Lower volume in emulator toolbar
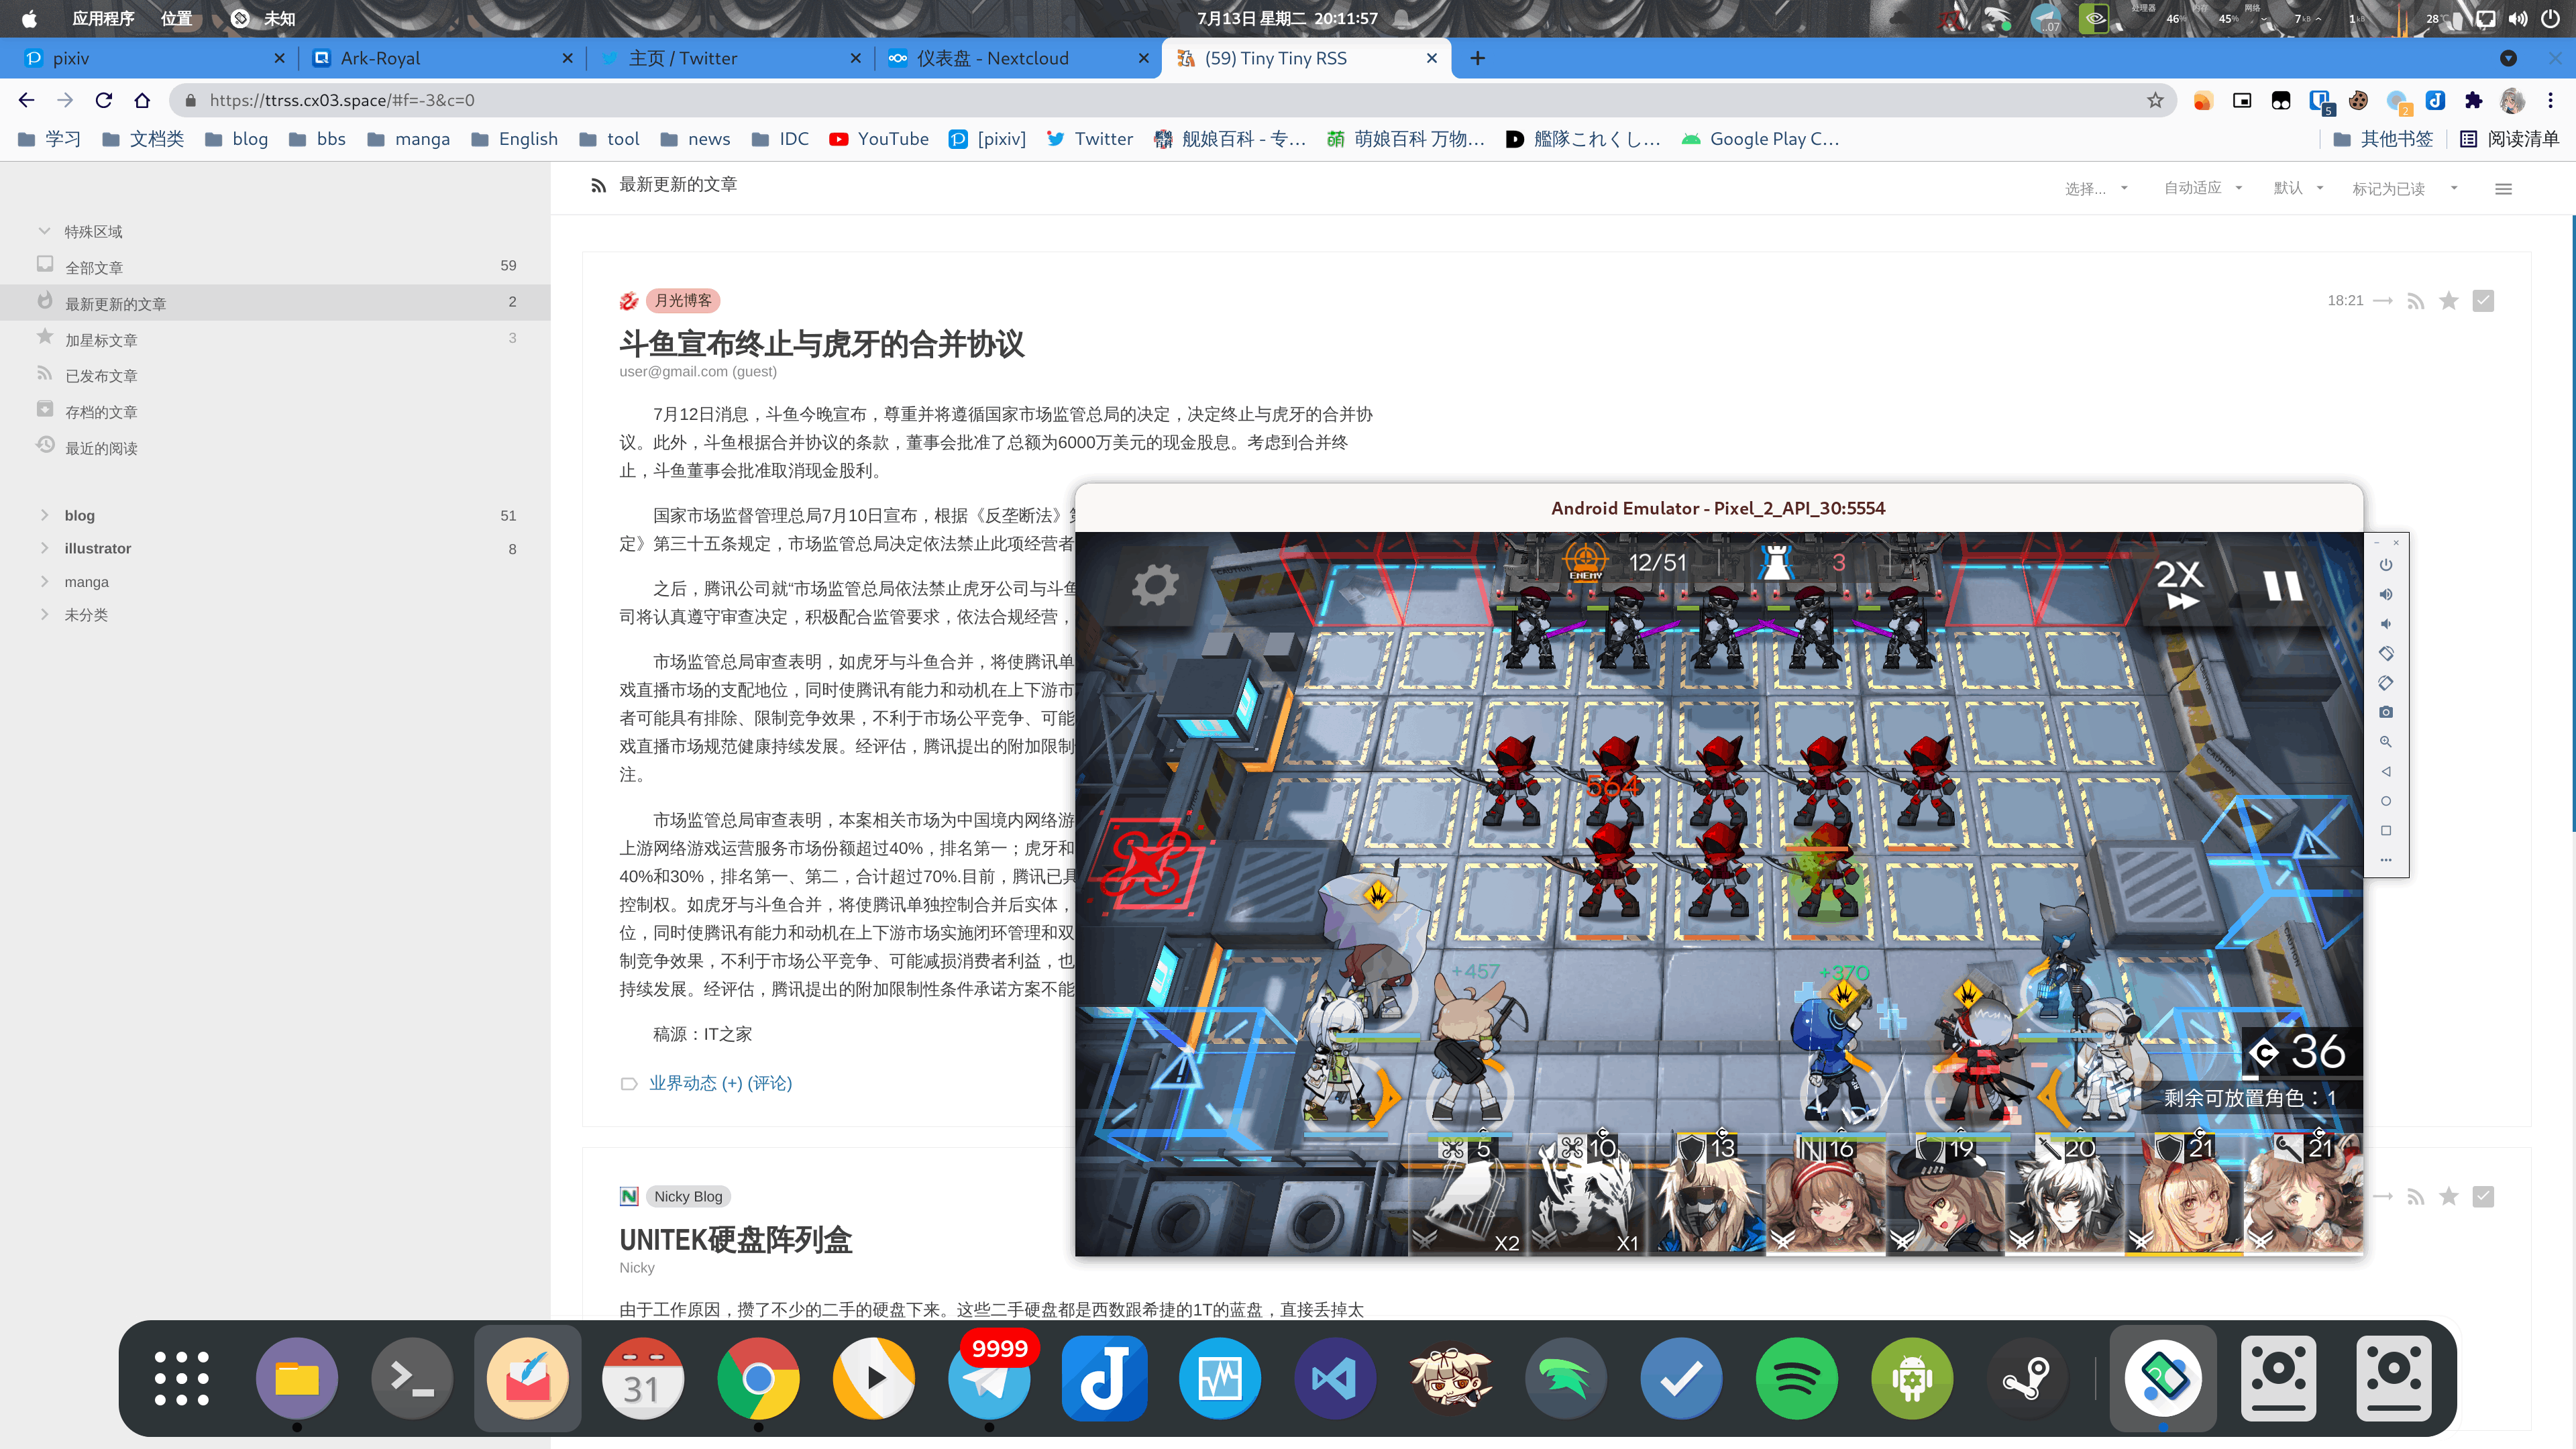The width and height of the screenshot is (2576, 1449). [2386, 624]
